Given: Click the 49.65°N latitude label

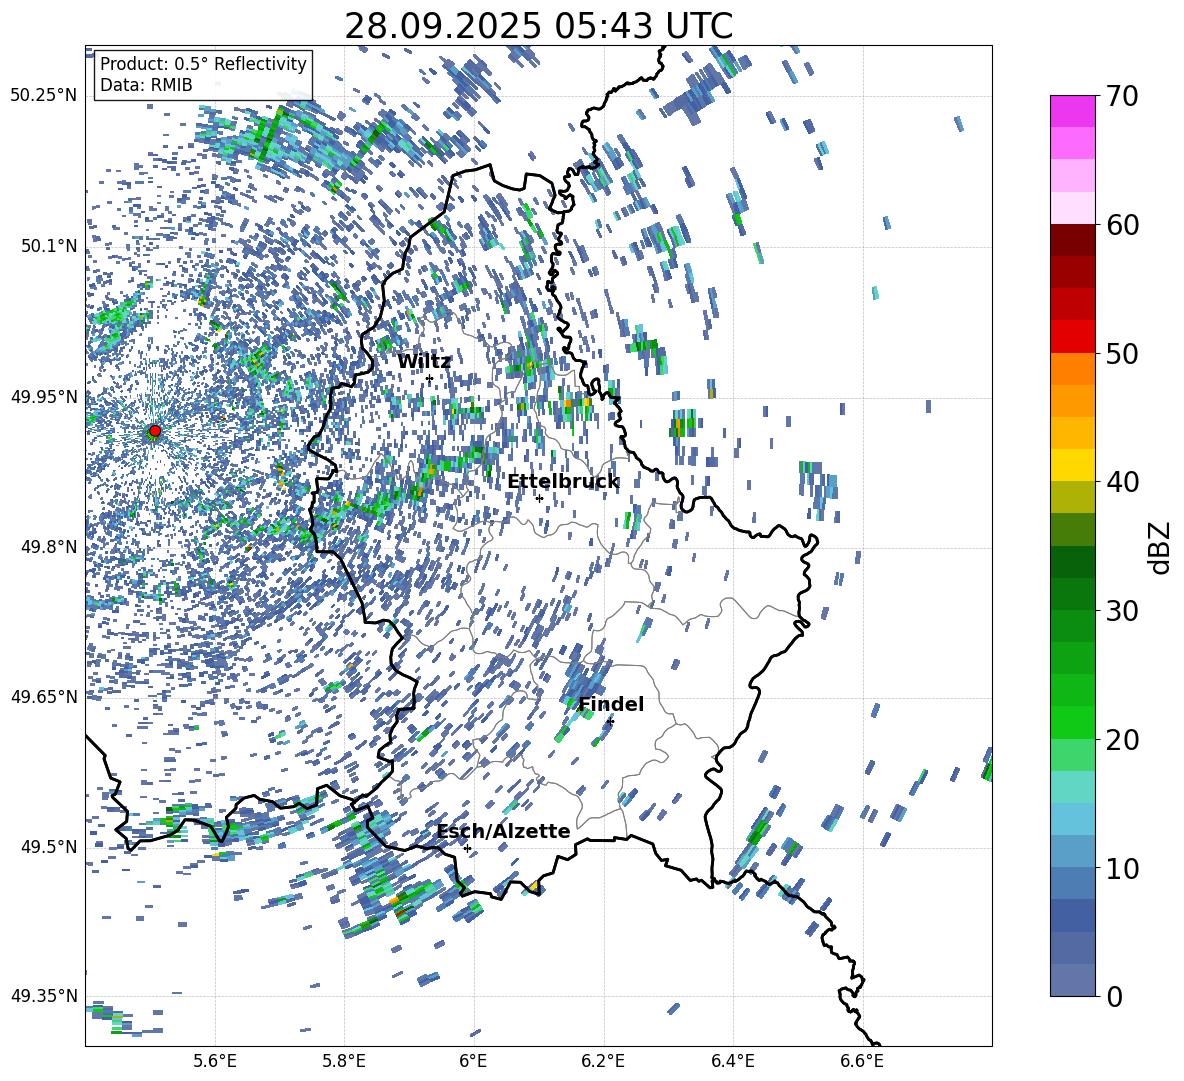Looking at the screenshot, I should pos(44,697).
